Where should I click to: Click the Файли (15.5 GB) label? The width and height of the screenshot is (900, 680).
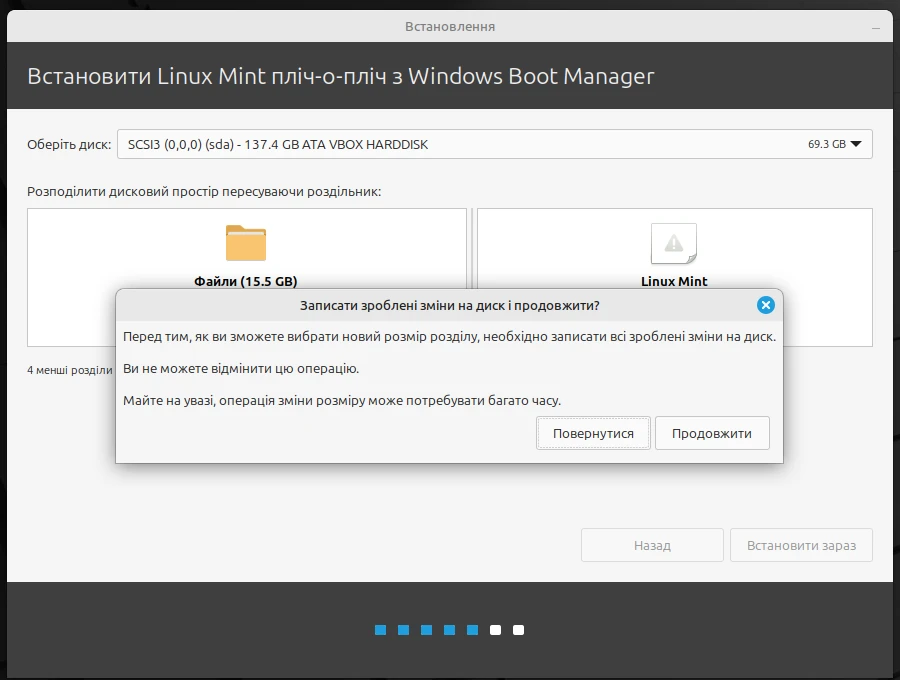pos(246,281)
